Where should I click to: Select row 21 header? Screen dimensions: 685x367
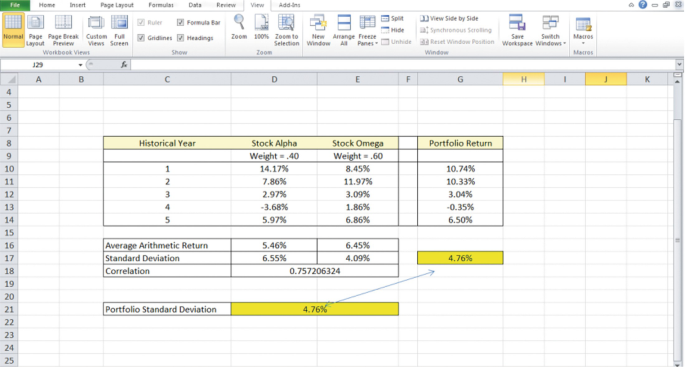tap(9, 309)
